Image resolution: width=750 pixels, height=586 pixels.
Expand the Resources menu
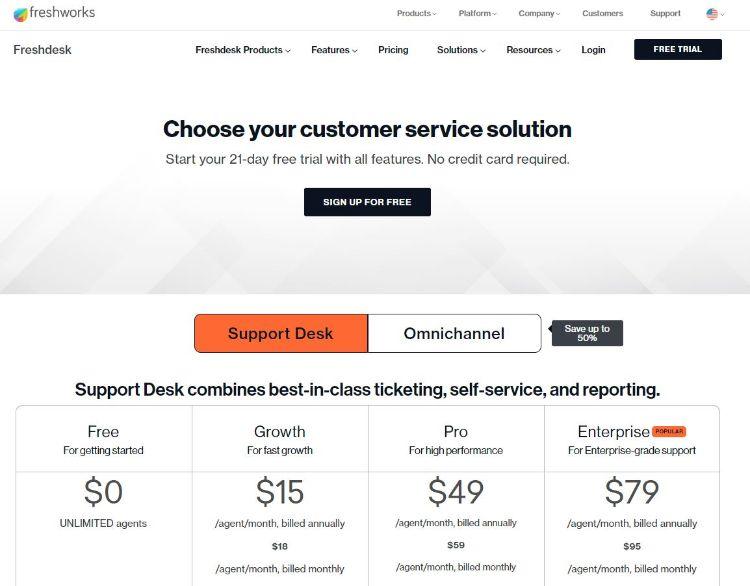(533, 50)
